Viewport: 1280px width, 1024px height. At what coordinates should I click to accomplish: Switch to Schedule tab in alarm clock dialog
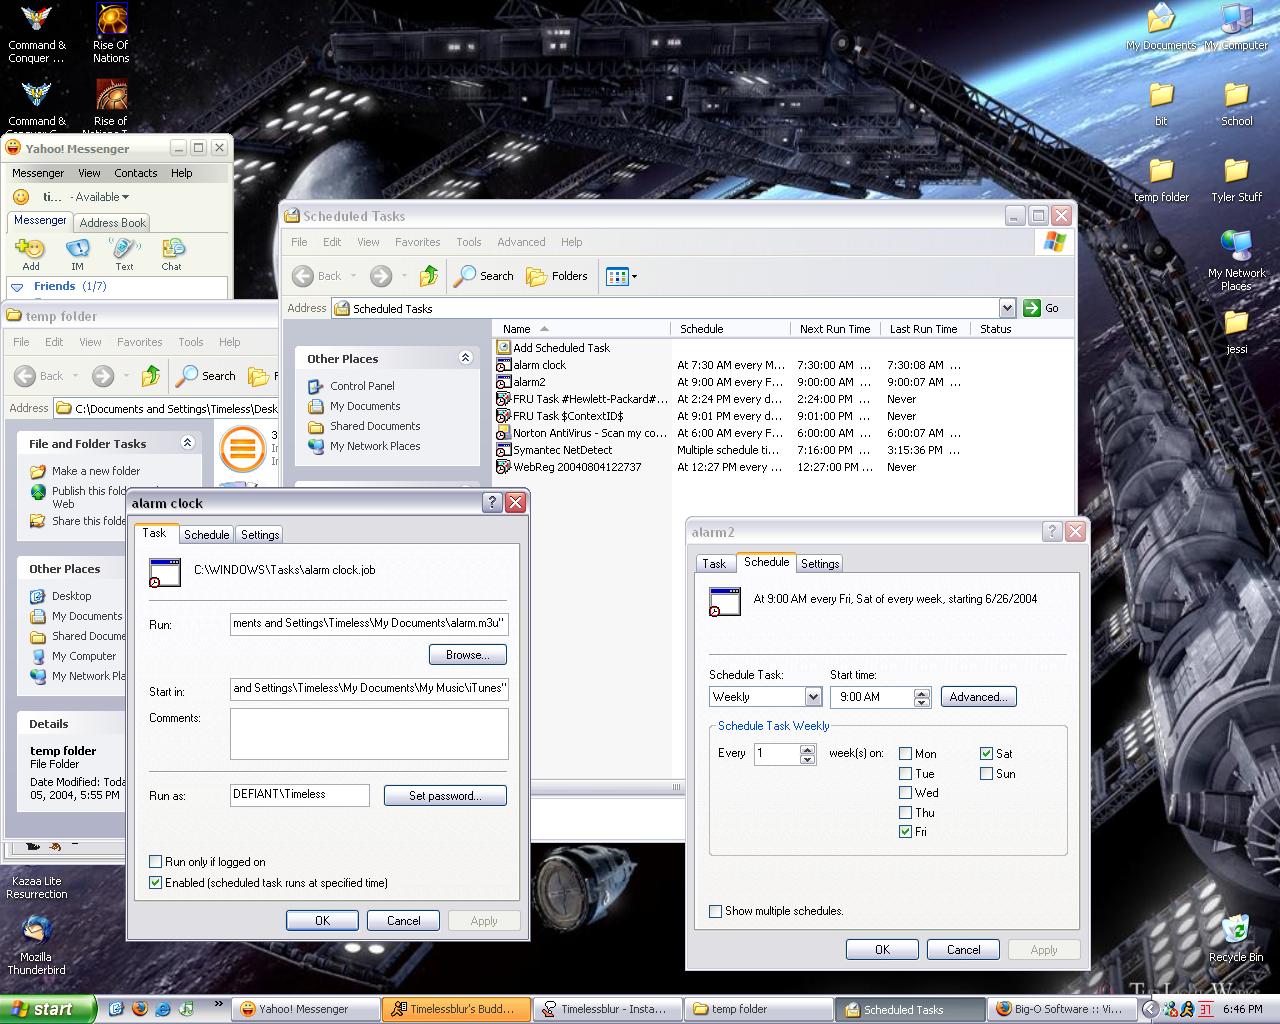pyautogui.click(x=206, y=535)
